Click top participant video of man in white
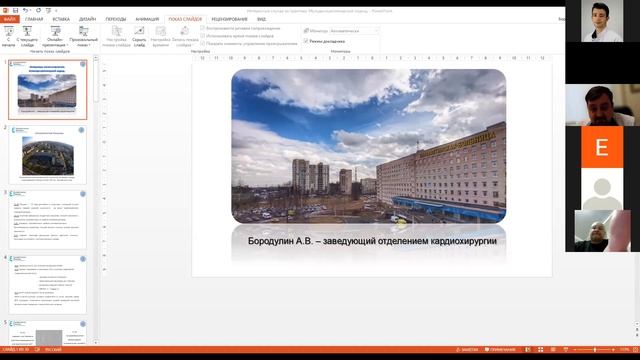 click(602, 21)
